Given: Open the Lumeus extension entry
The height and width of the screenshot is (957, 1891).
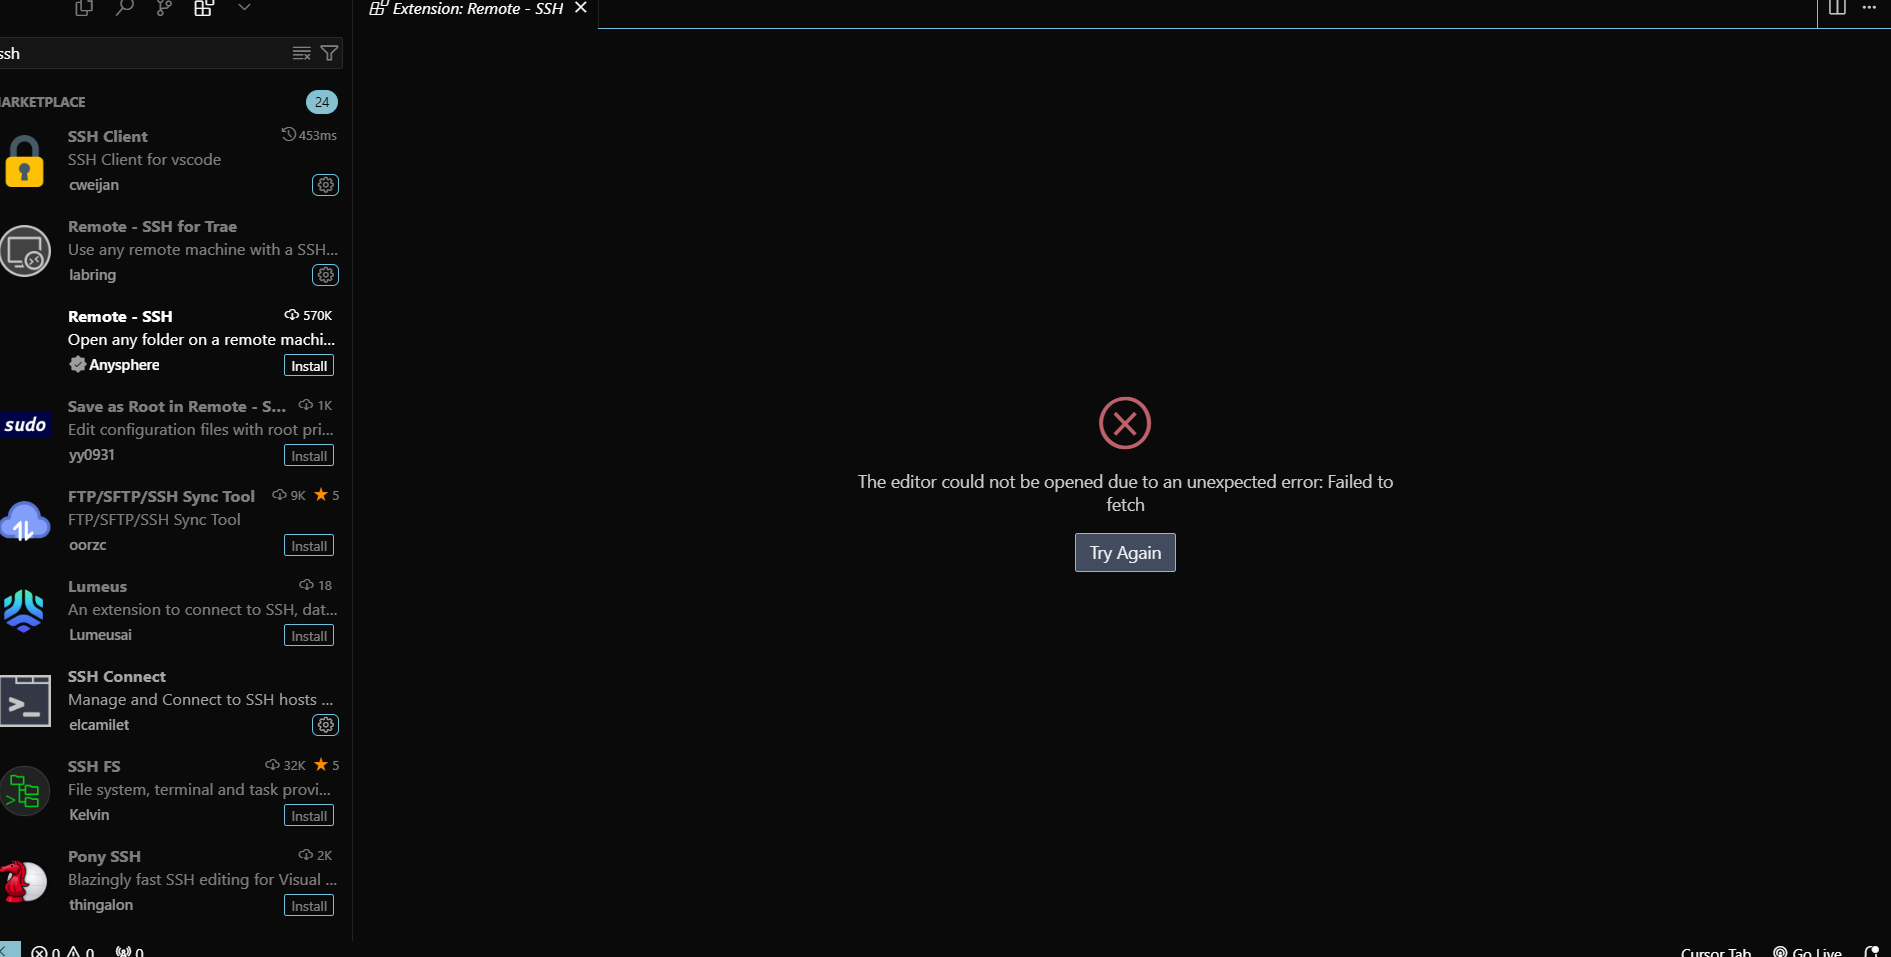Looking at the screenshot, I should coord(176,611).
